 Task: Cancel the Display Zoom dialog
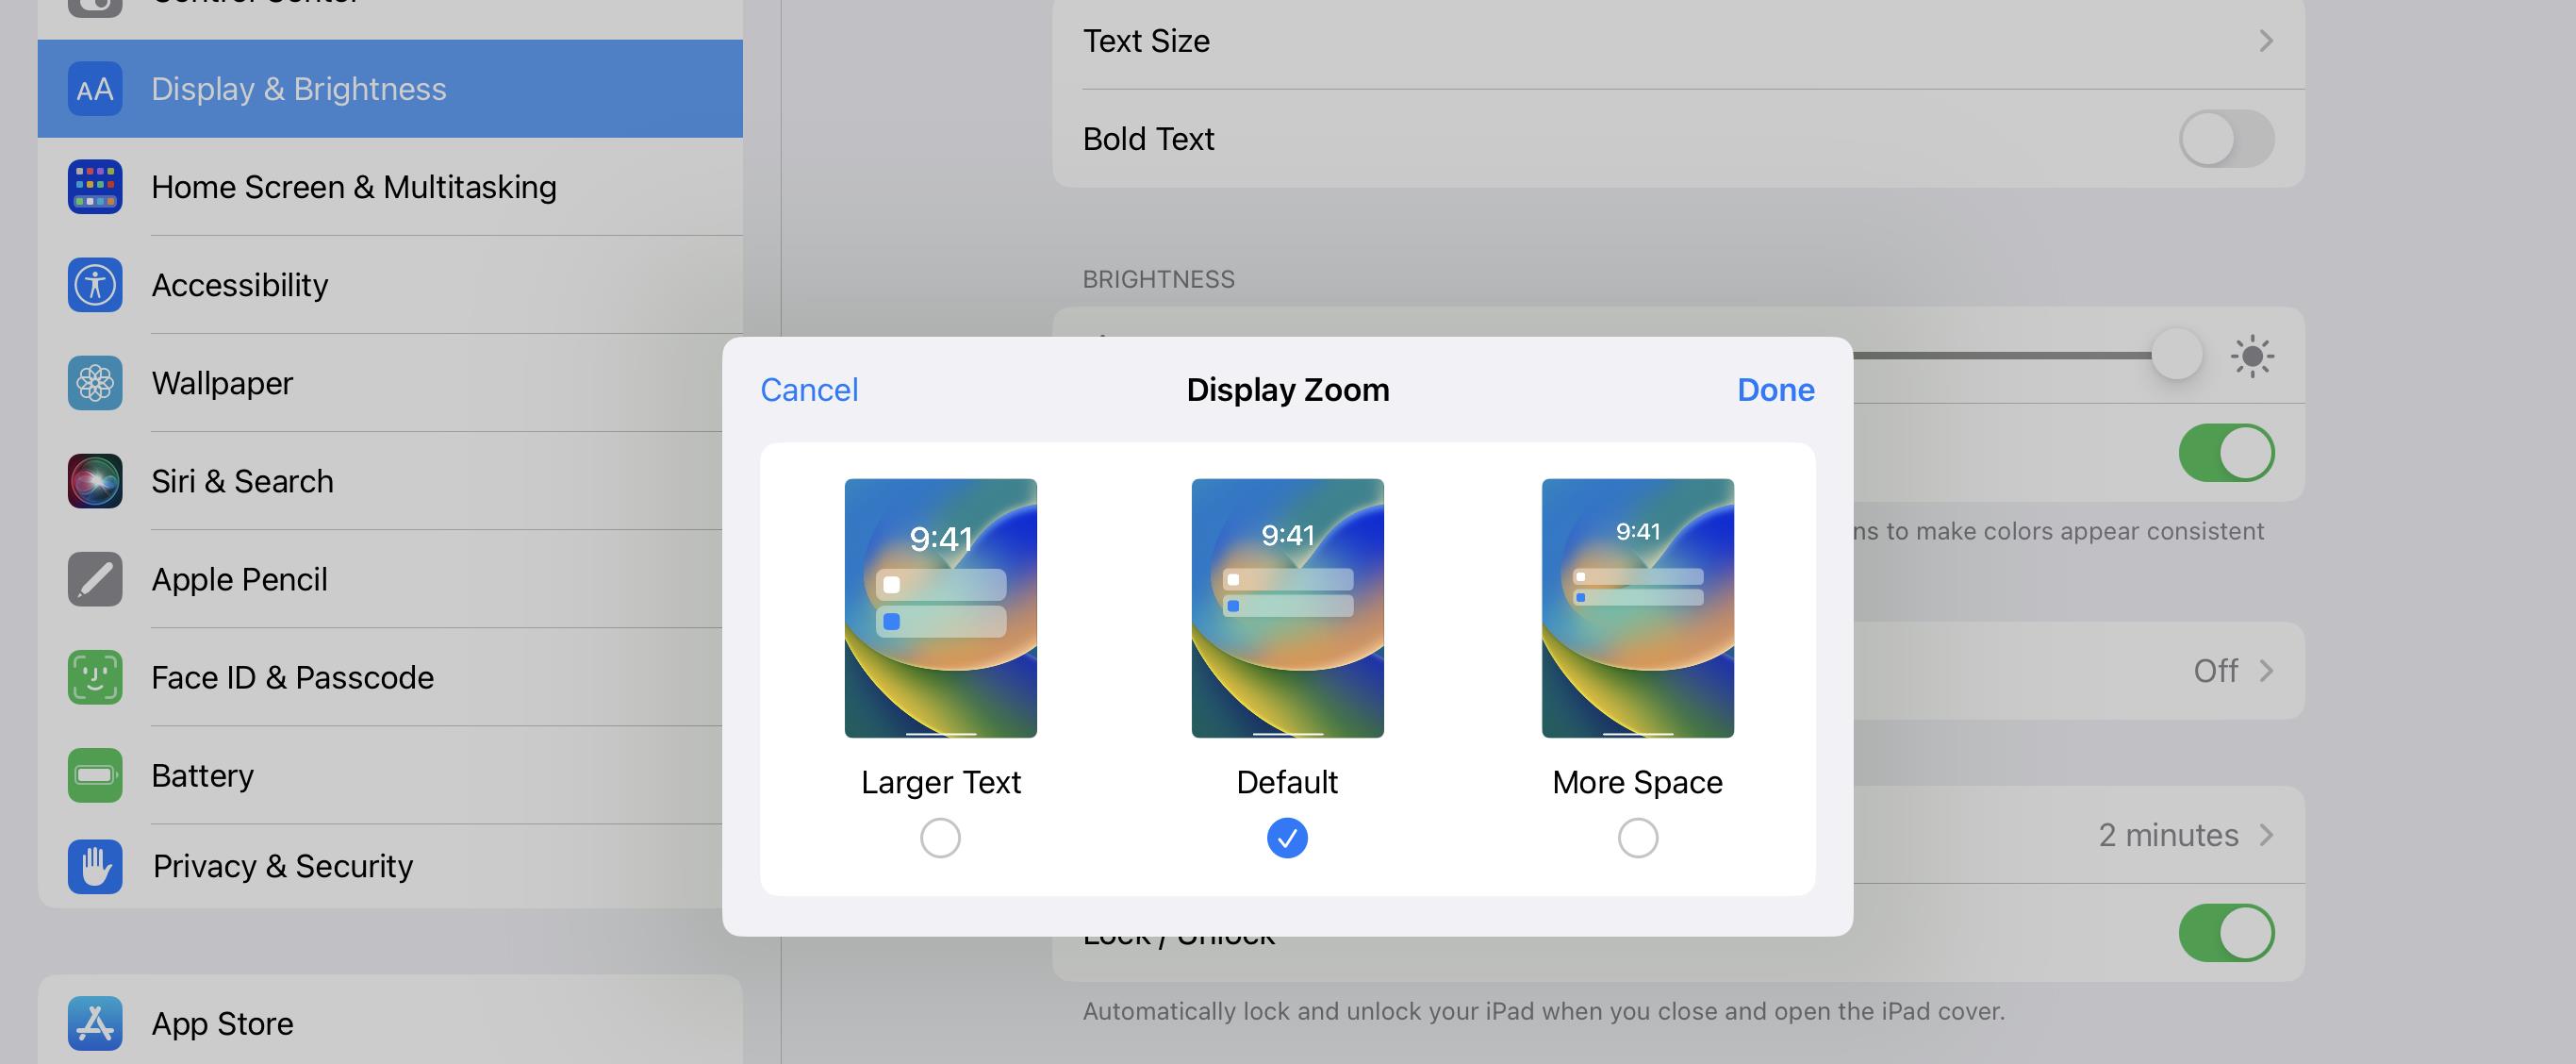tap(809, 390)
